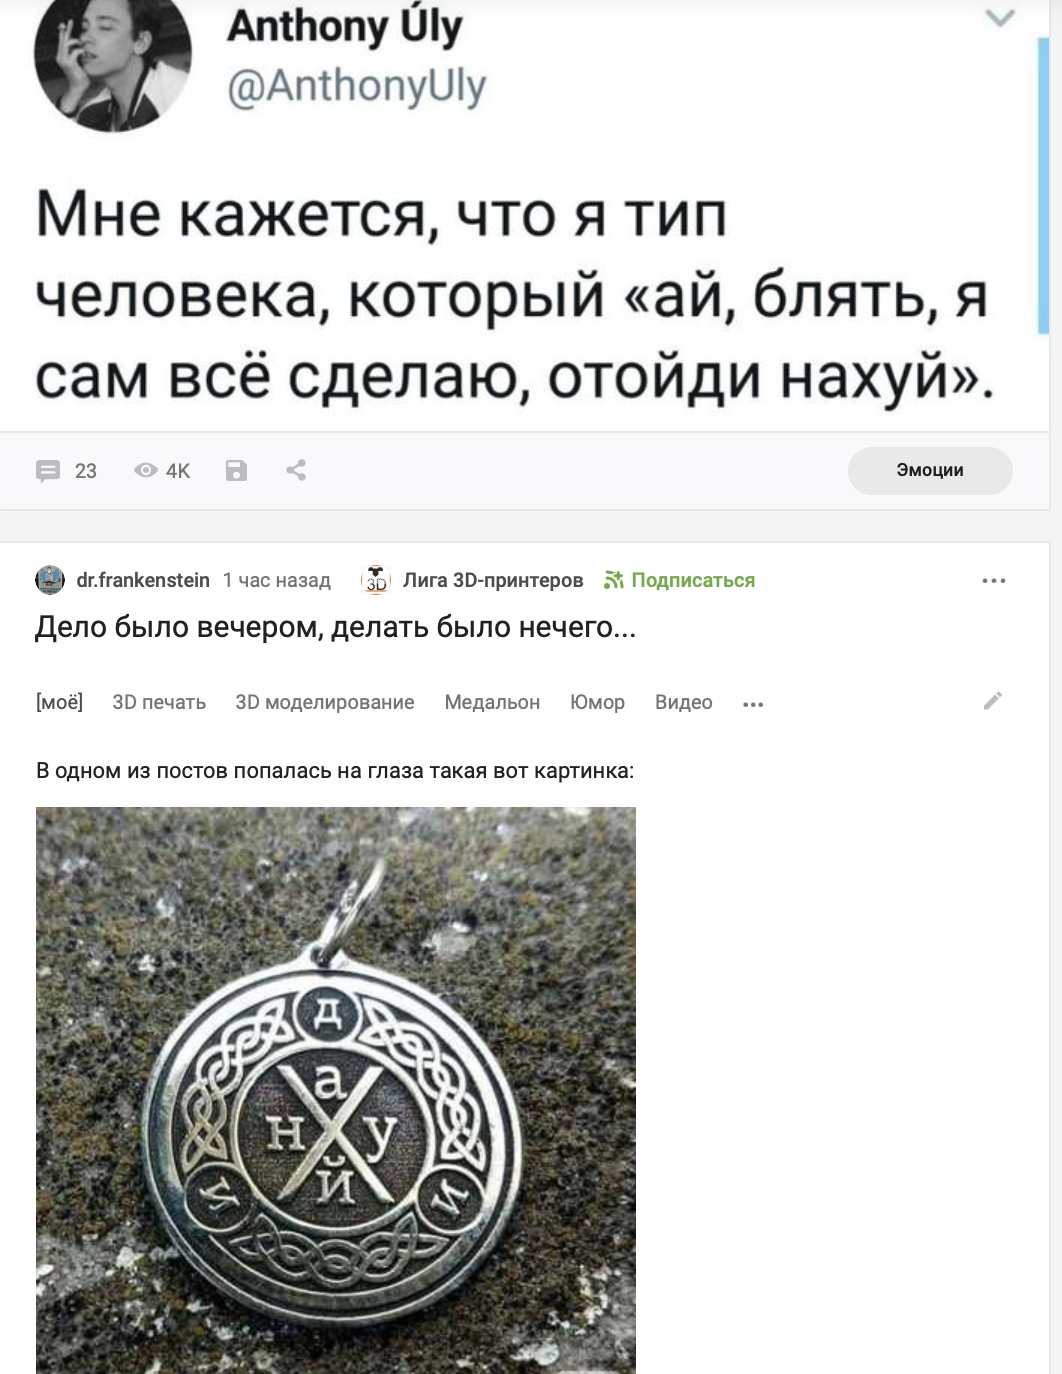Expand more tags with the ellipsis
The width and height of the screenshot is (1062, 1374).
point(753,704)
